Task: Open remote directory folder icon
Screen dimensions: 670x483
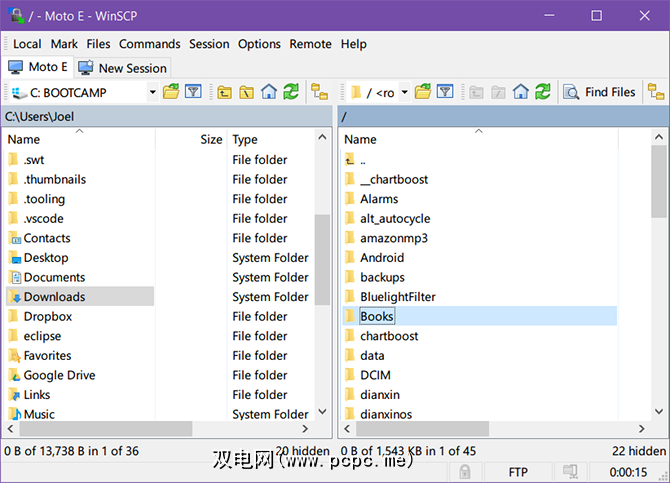Action: [423, 91]
